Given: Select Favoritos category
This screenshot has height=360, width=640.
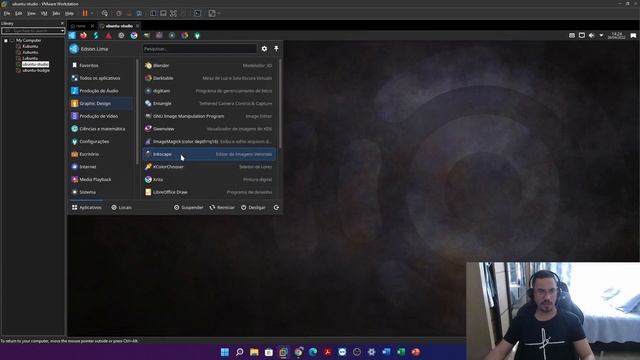Looking at the screenshot, I should click(x=101, y=65).
